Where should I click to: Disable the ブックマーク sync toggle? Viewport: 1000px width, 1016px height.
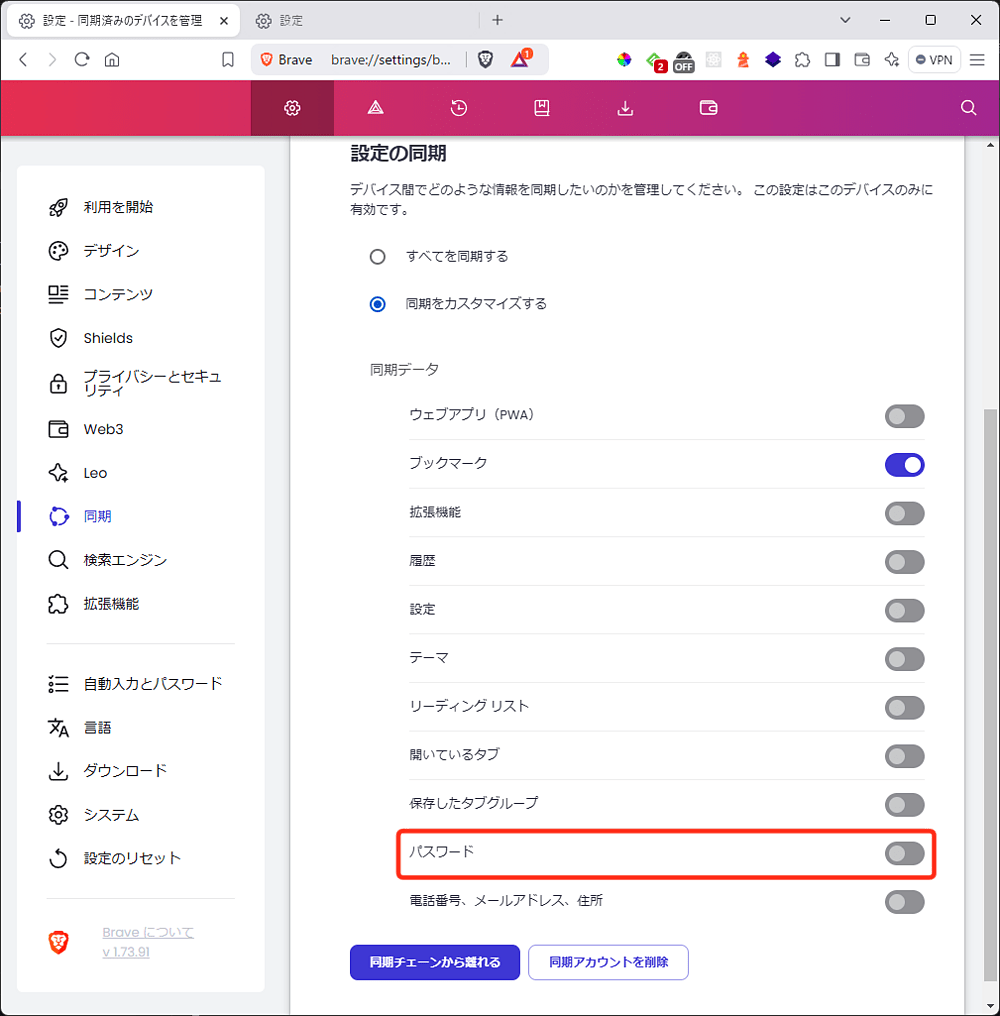pos(904,465)
